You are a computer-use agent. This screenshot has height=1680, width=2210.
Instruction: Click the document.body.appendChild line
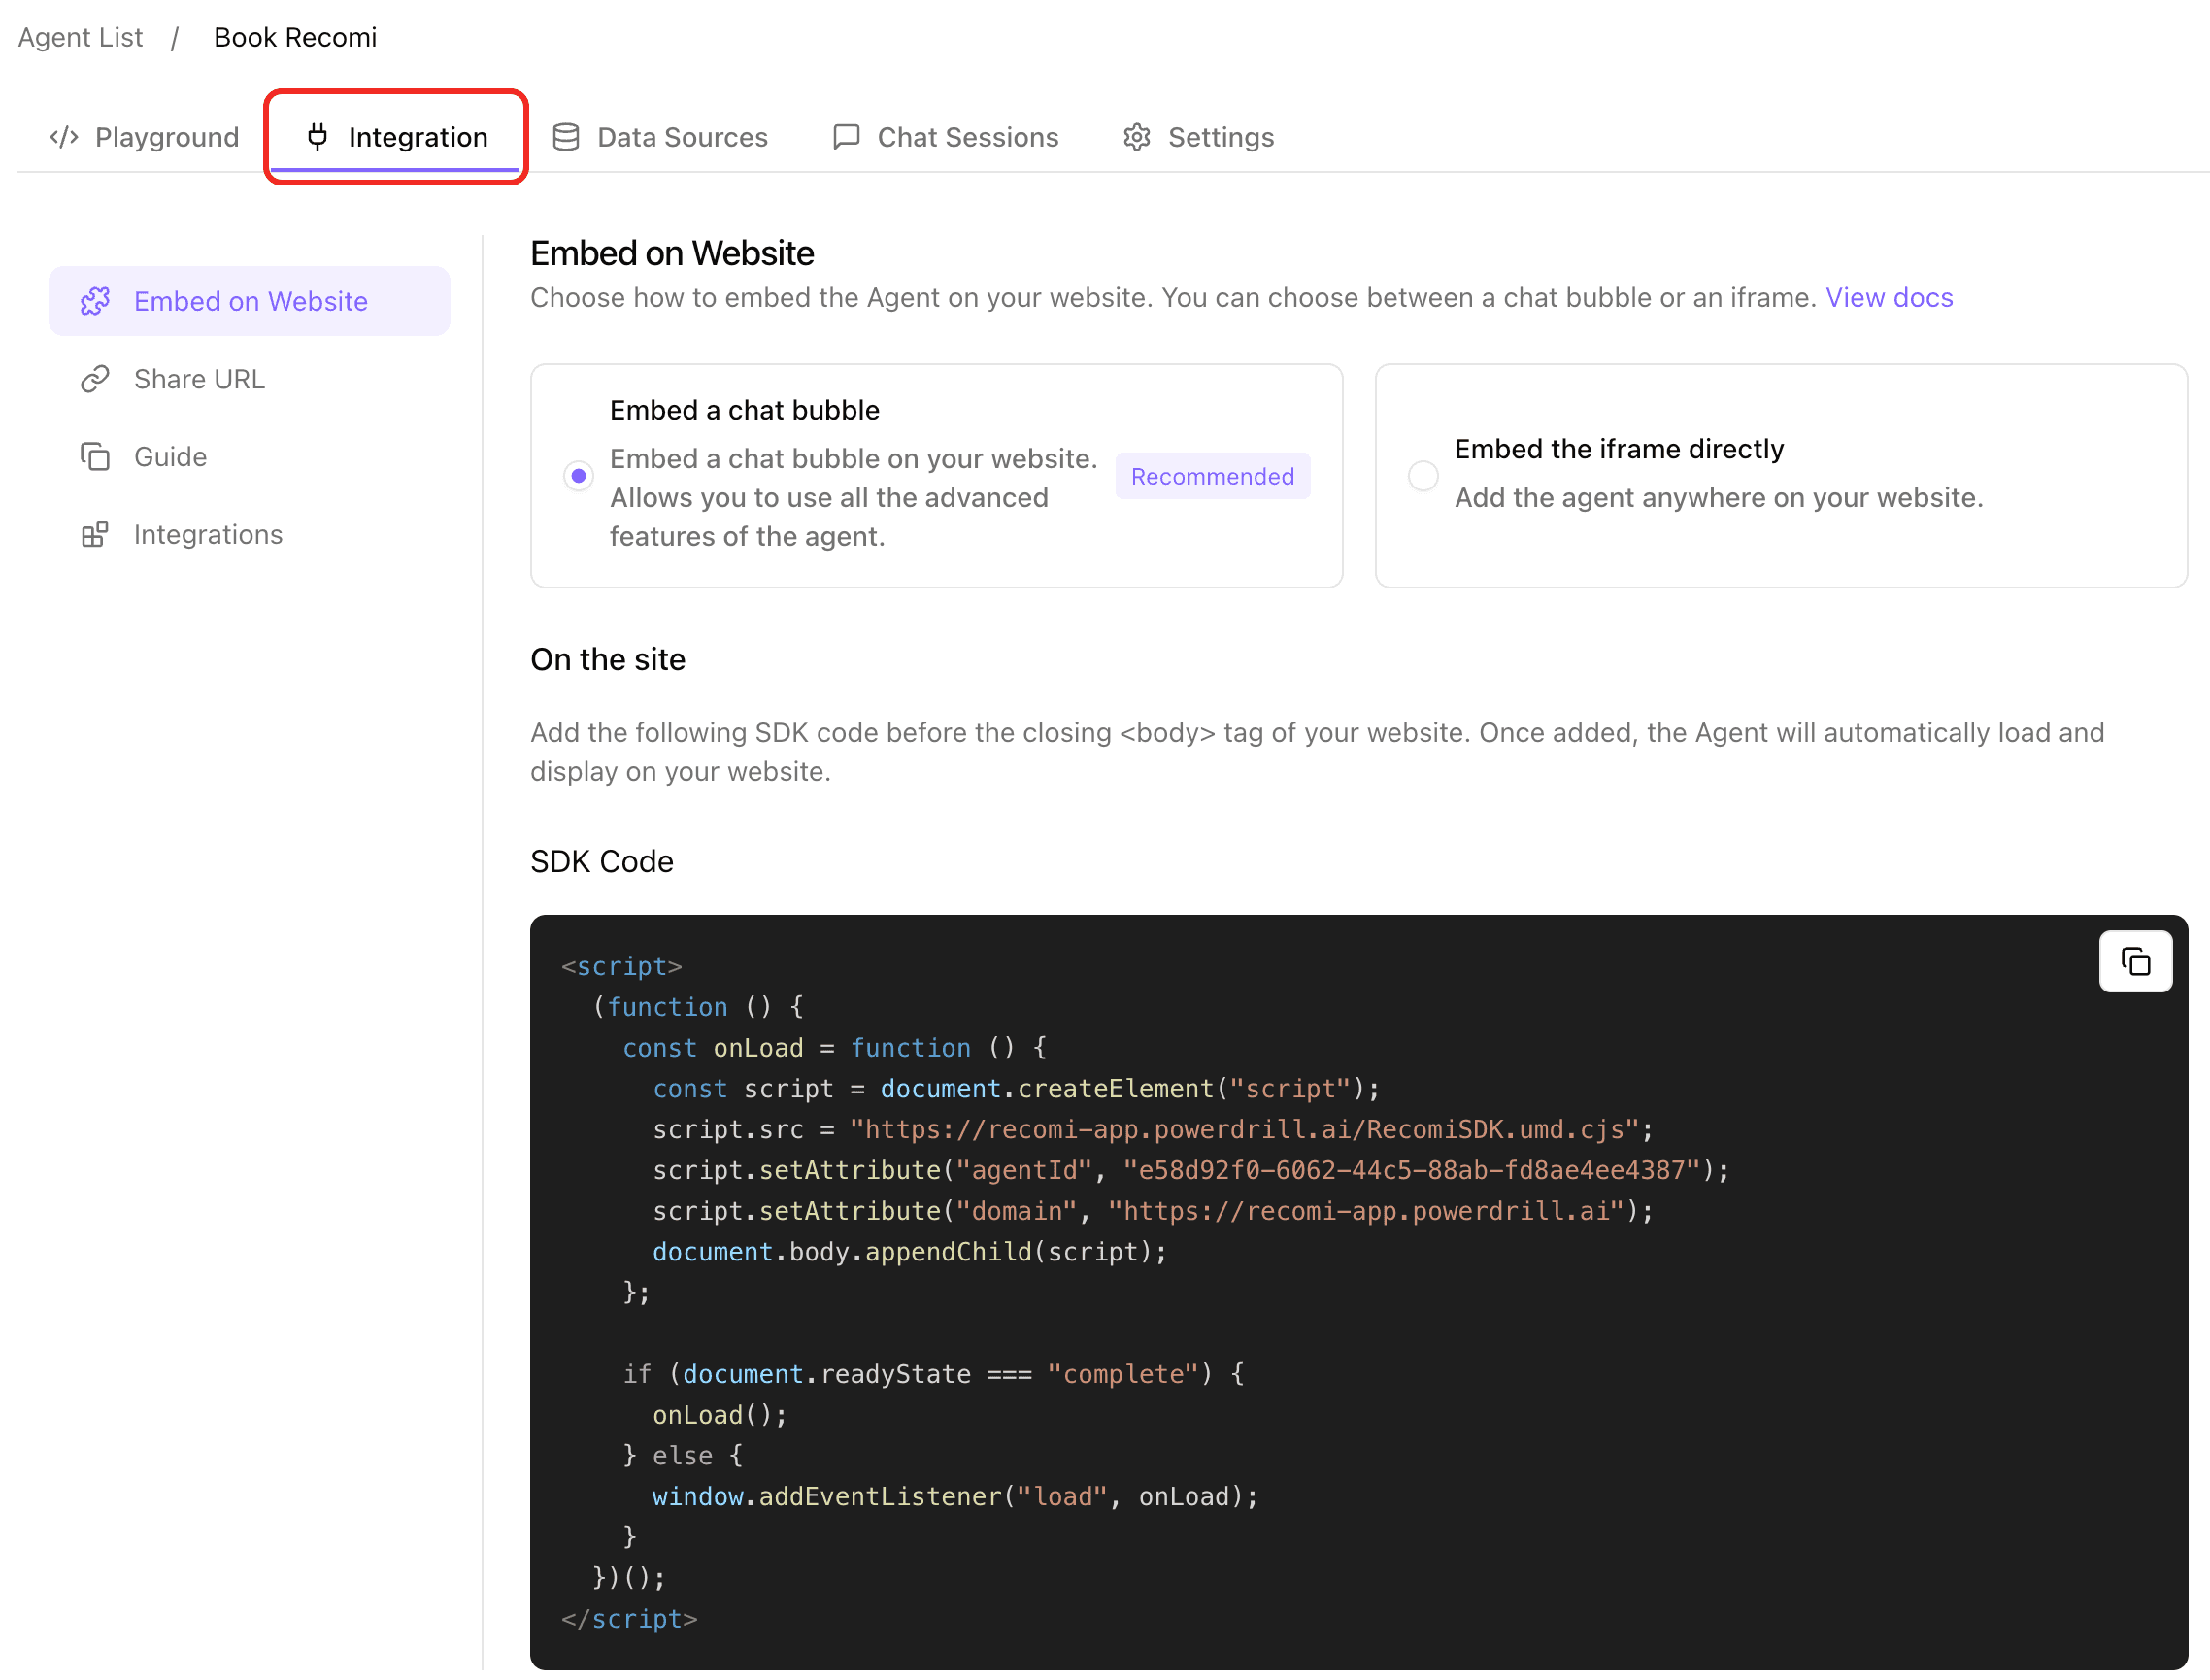910,1252
